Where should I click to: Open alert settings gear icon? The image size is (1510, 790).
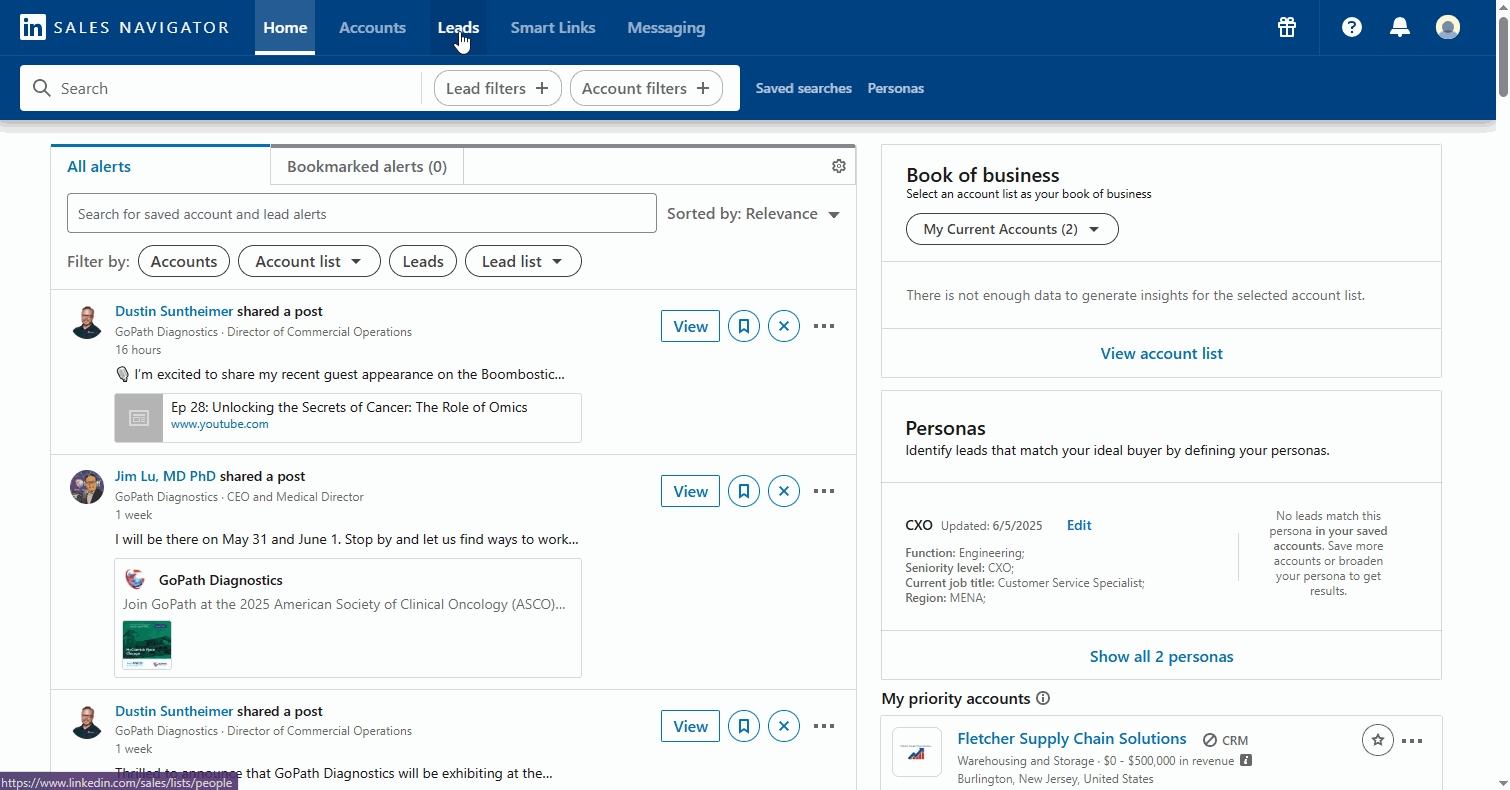839,166
